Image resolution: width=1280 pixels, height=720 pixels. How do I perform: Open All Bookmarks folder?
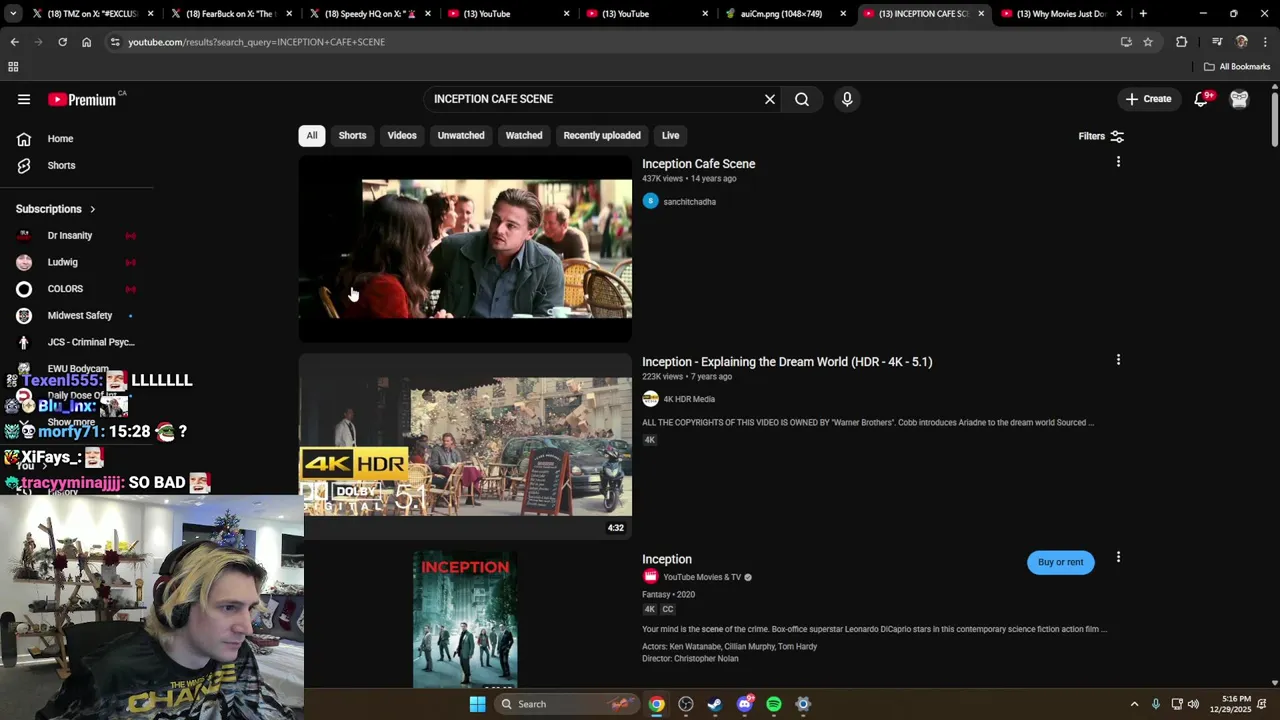click(1237, 67)
